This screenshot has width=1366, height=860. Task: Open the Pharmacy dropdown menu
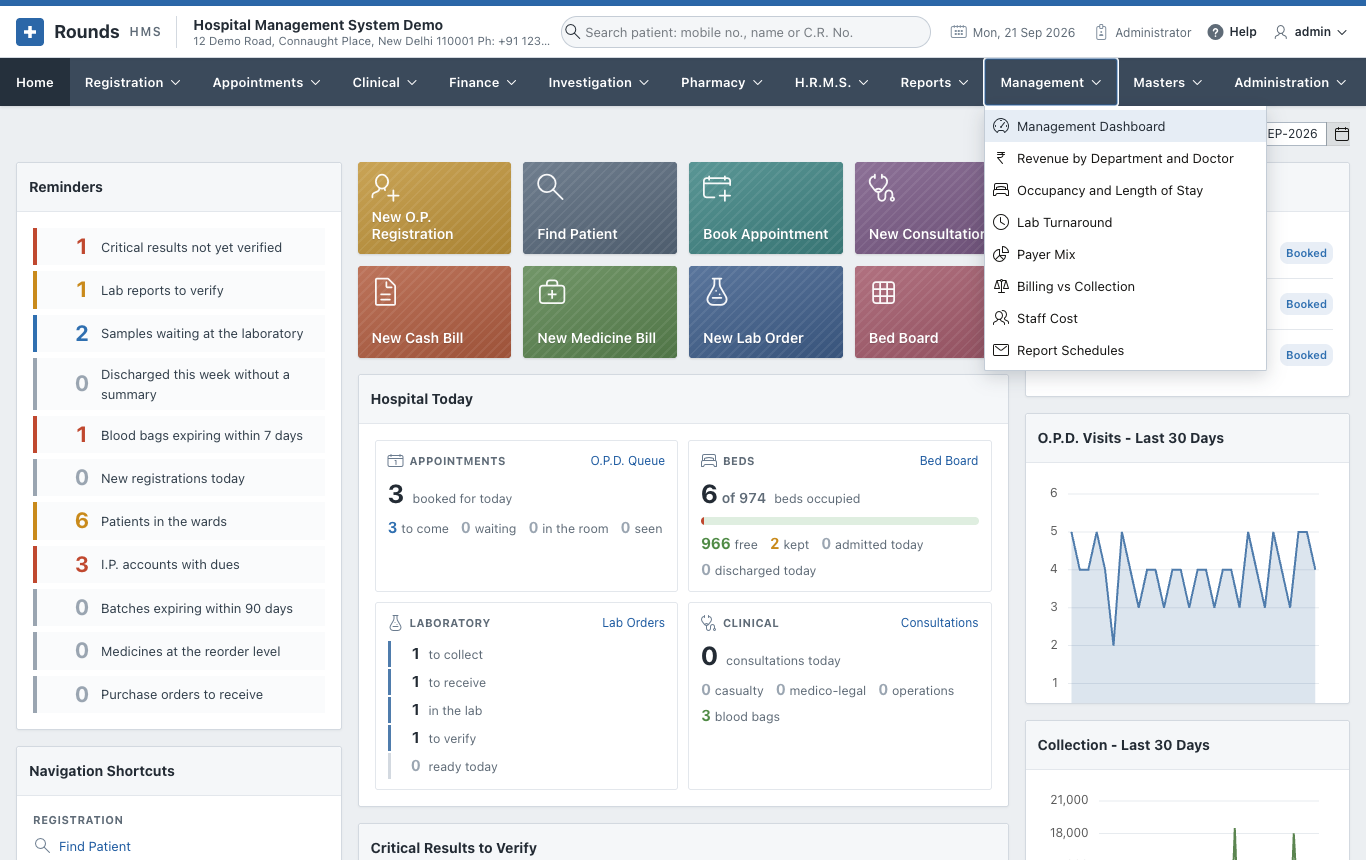(x=722, y=82)
